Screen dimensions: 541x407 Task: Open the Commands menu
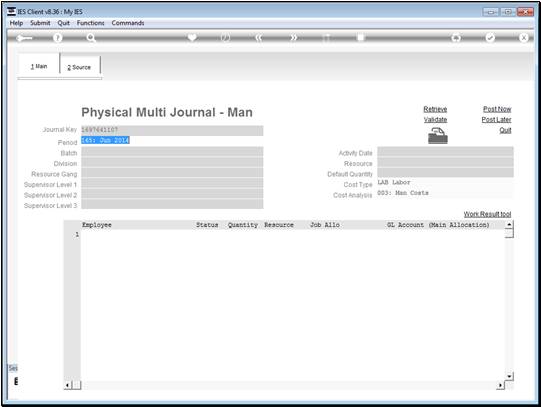click(128, 23)
